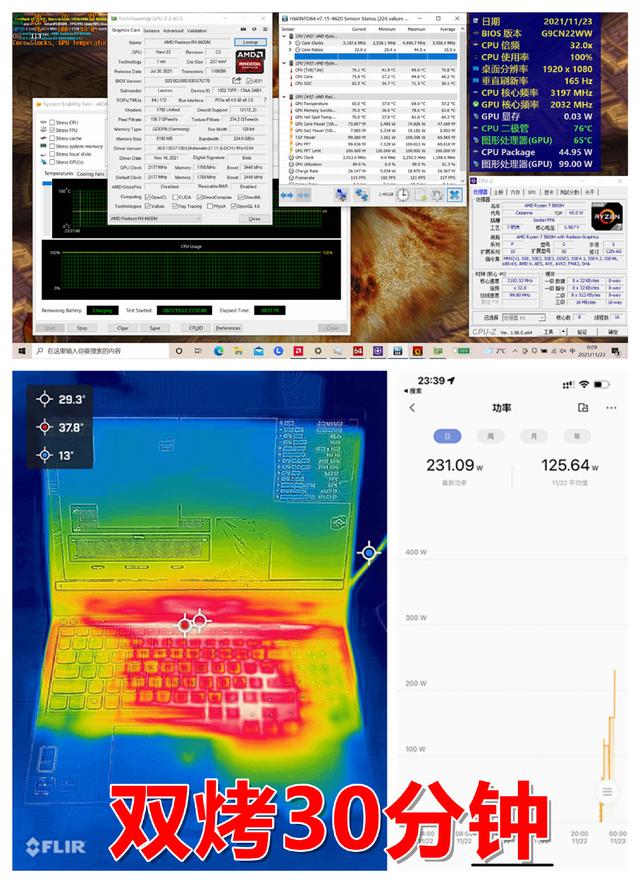Click the red AMD software taskbar icon
Image resolution: width=640 pixels, height=882 pixels.
pos(298,351)
